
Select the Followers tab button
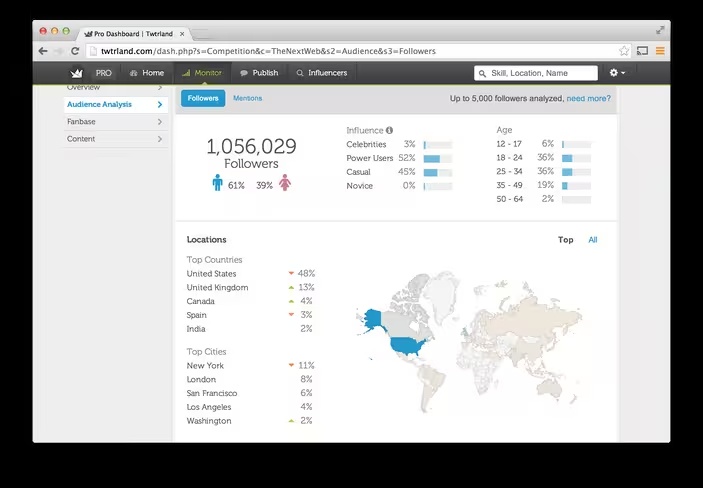[203, 98]
